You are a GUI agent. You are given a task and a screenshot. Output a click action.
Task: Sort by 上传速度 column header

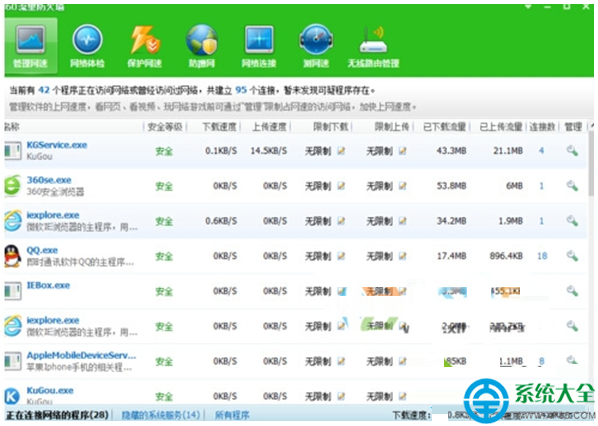click(x=269, y=127)
